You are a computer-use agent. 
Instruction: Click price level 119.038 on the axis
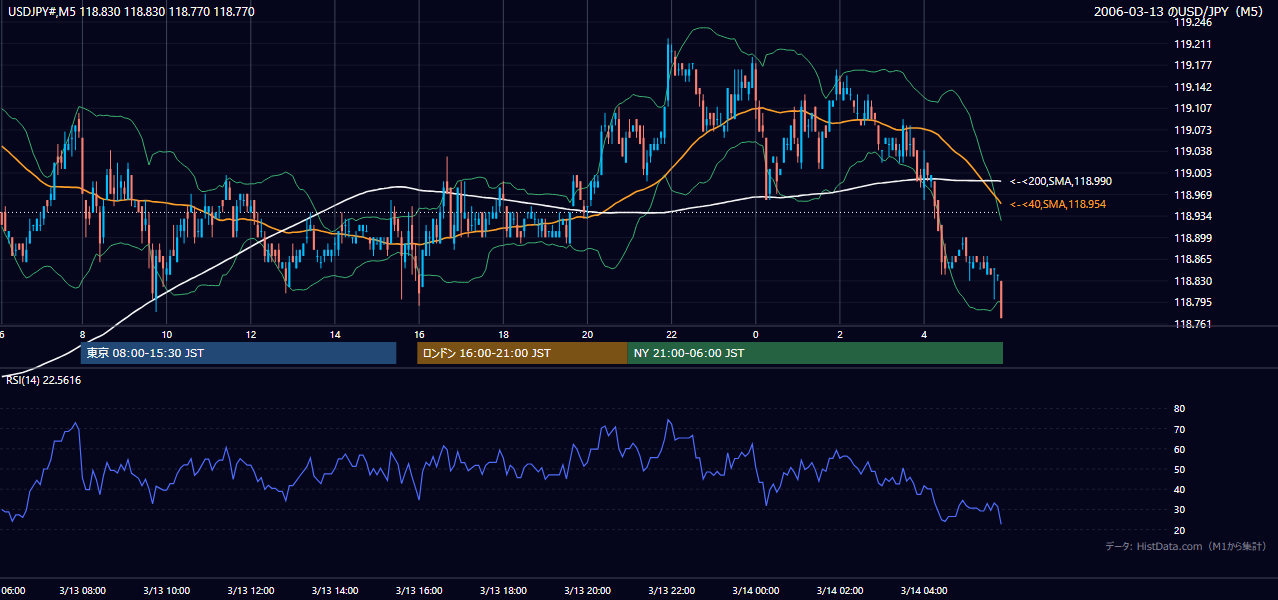pyautogui.click(x=1193, y=152)
